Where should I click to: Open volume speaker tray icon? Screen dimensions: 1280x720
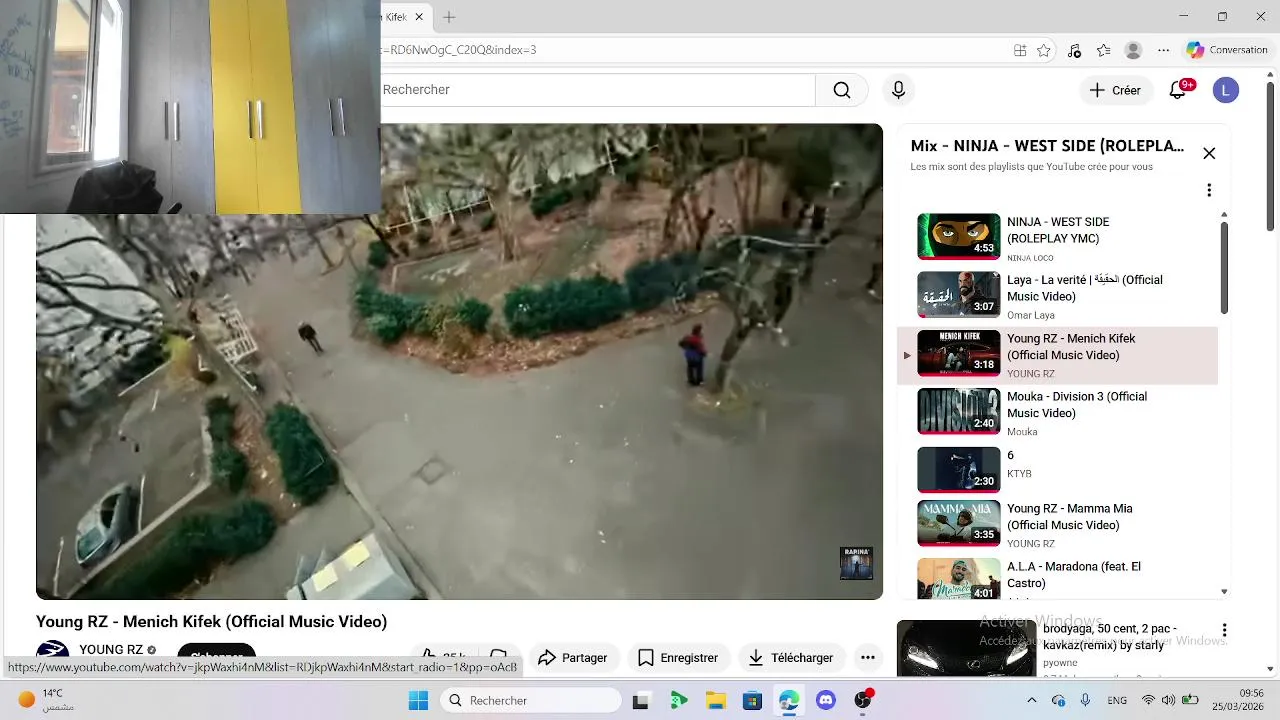coord(1168,701)
